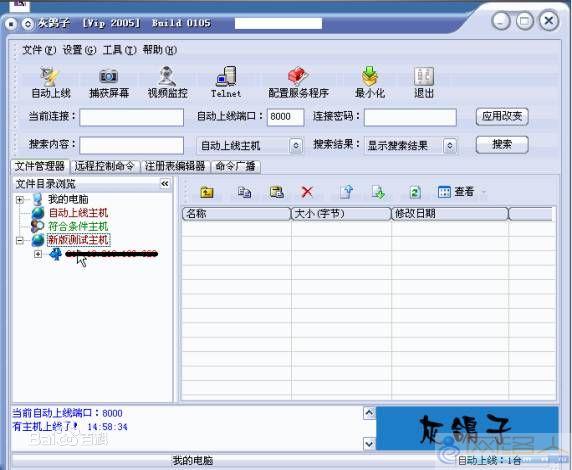Click the 应用改变 button
The width and height of the screenshot is (572, 470).
(x=502, y=117)
